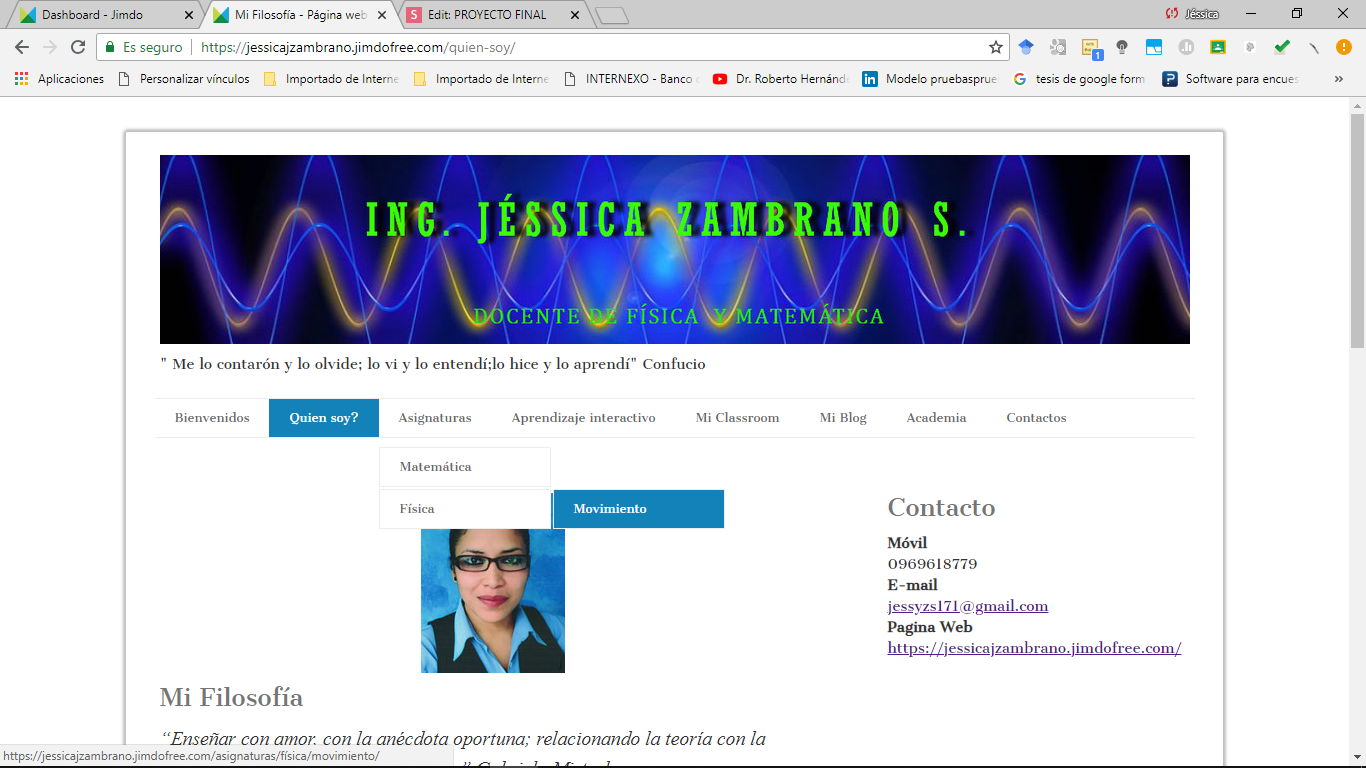Open the Software para encuestas bookmark
This screenshot has width=1366, height=768.
coord(1230,79)
